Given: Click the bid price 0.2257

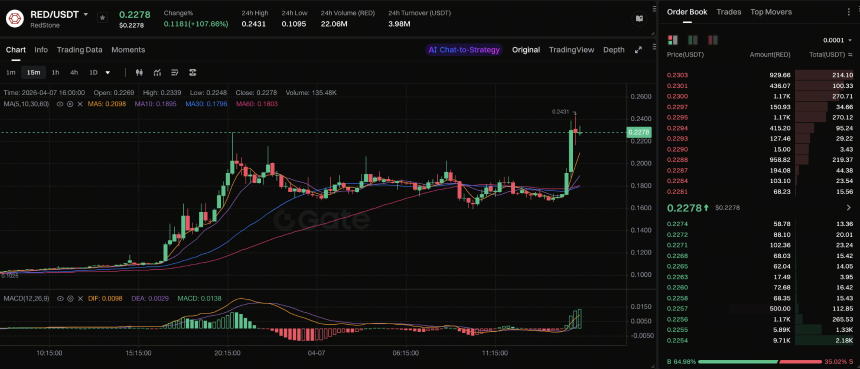Looking at the screenshot, I should 677,309.
